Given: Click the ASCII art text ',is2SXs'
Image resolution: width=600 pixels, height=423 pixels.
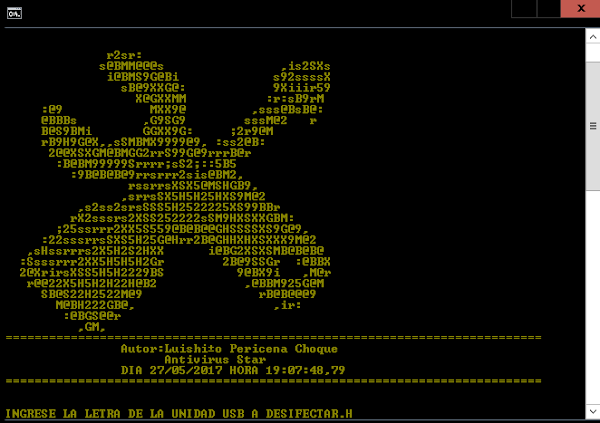Looking at the screenshot, I should pos(305,66).
